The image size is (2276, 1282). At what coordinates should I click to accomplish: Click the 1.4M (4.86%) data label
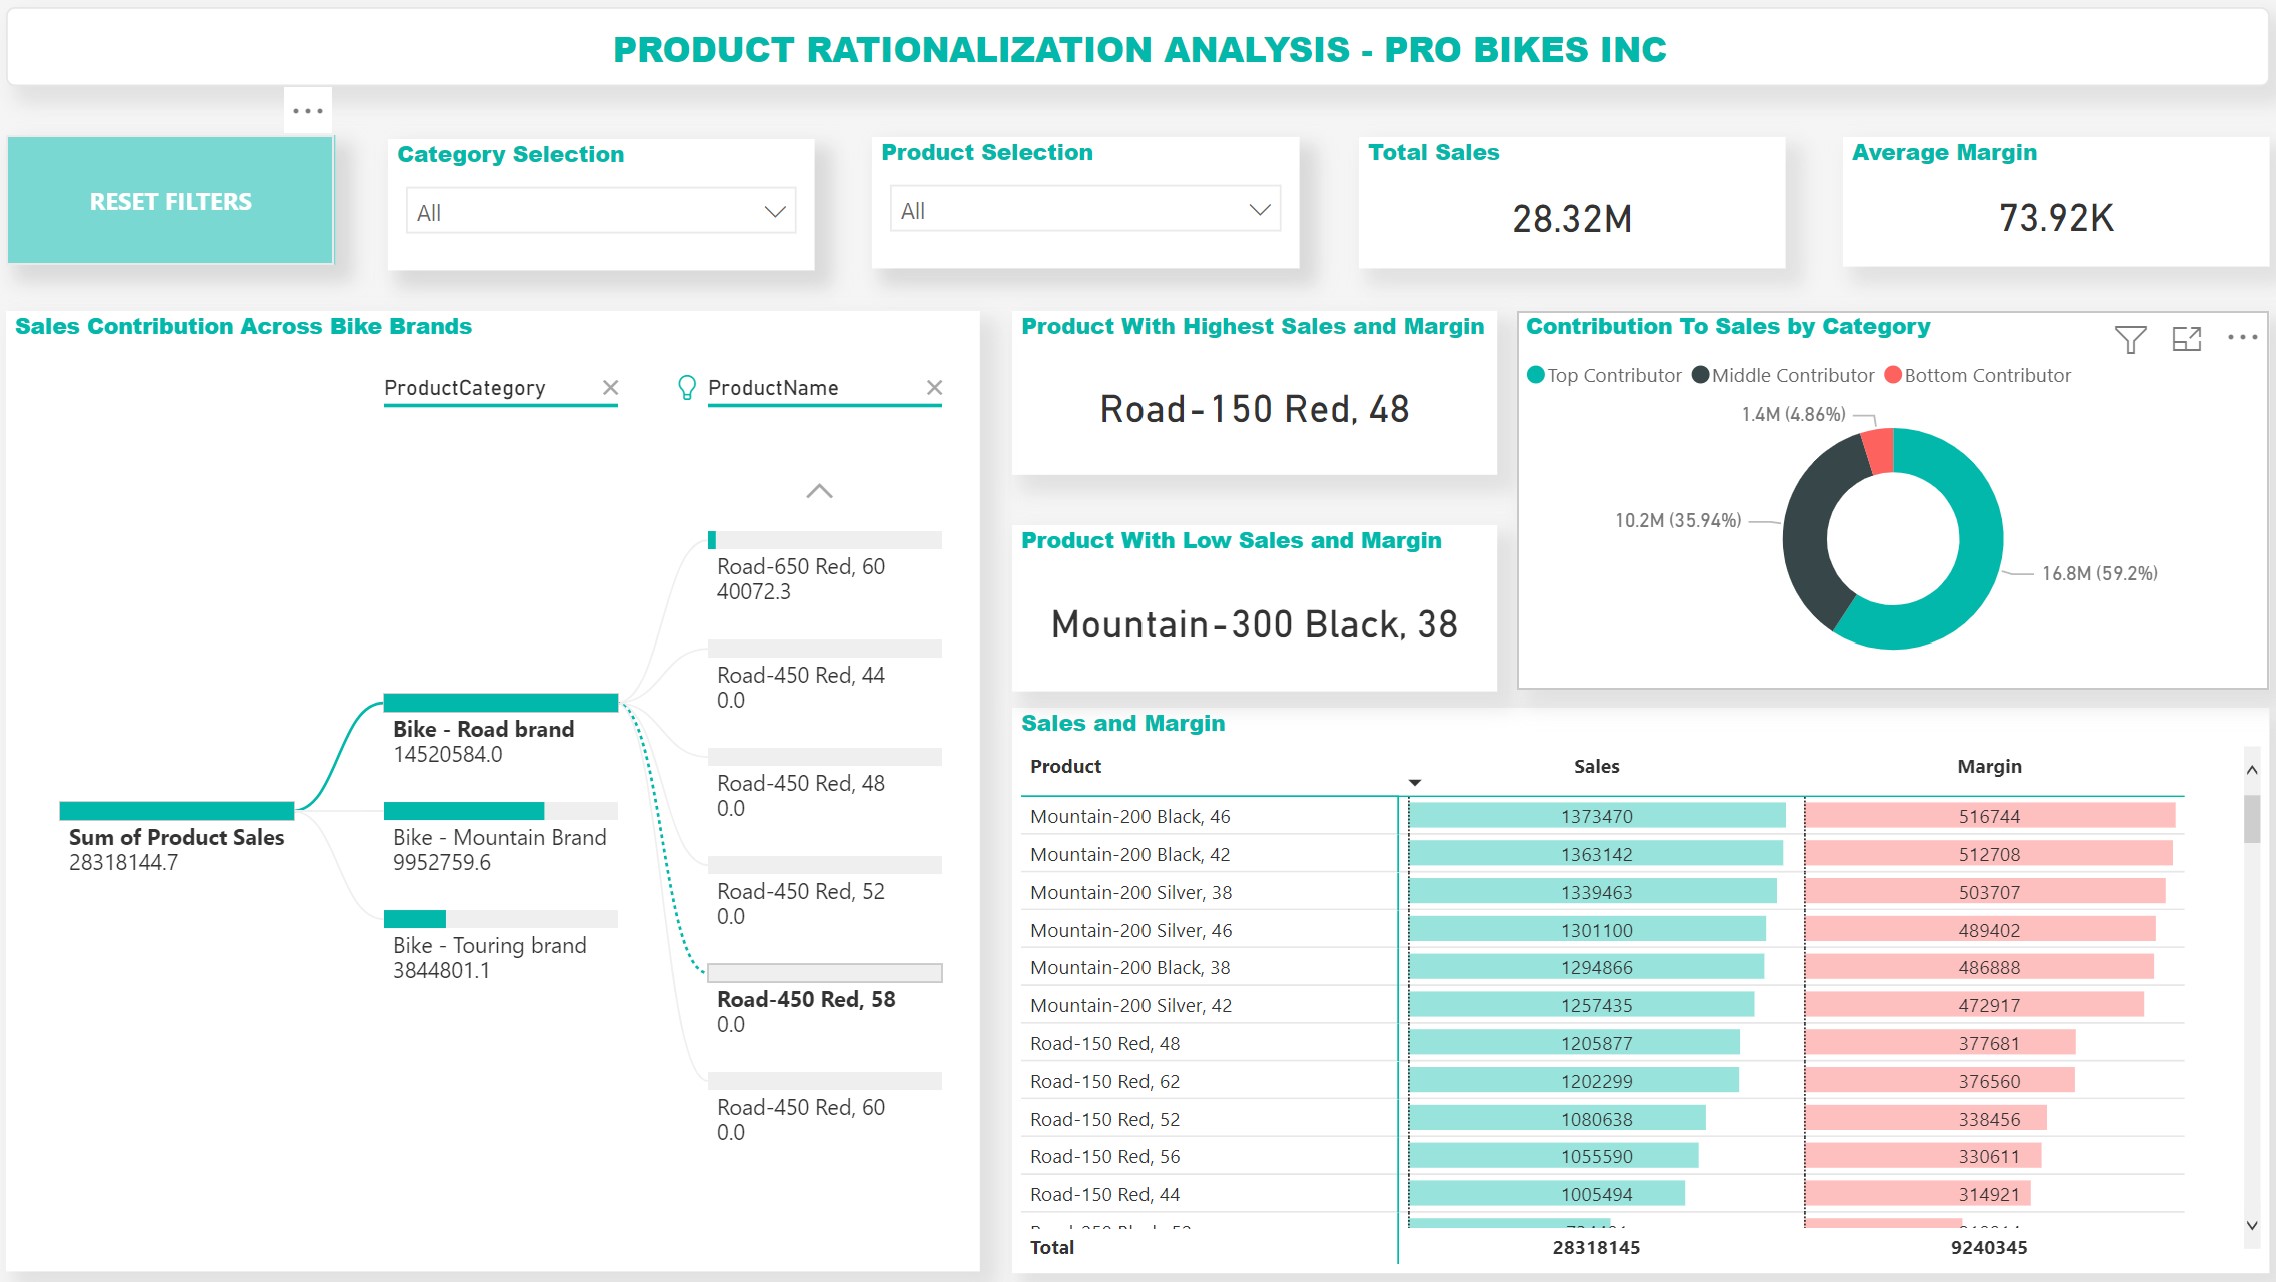tap(1793, 414)
